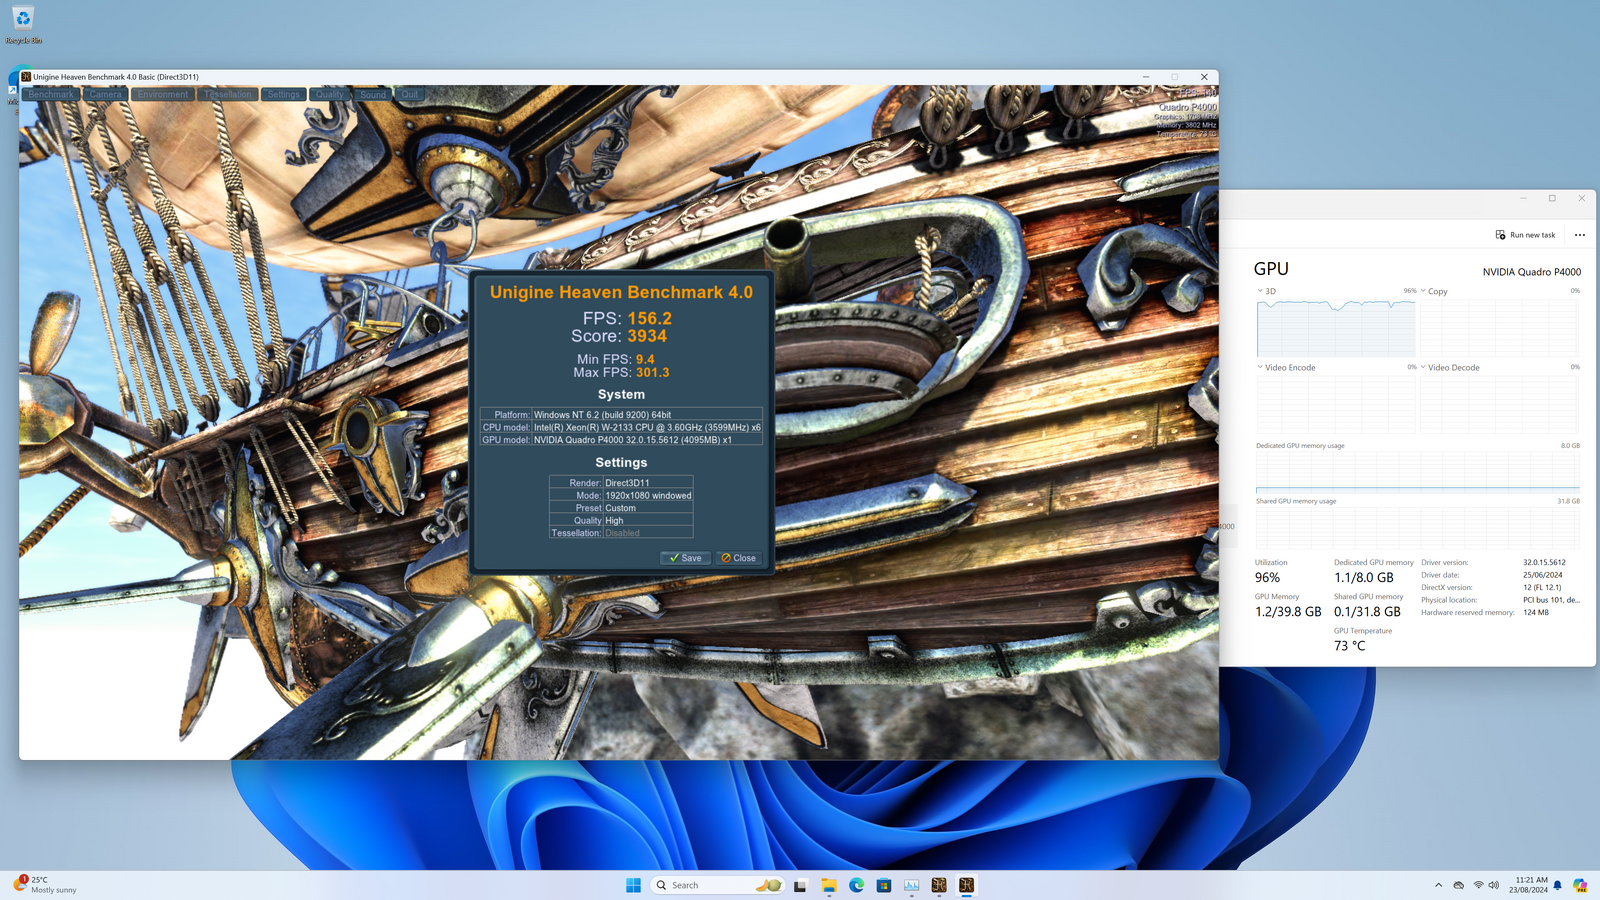The width and height of the screenshot is (1600, 900).
Task: Open the Tessellation menu in Heaven
Action: point(228,94)
